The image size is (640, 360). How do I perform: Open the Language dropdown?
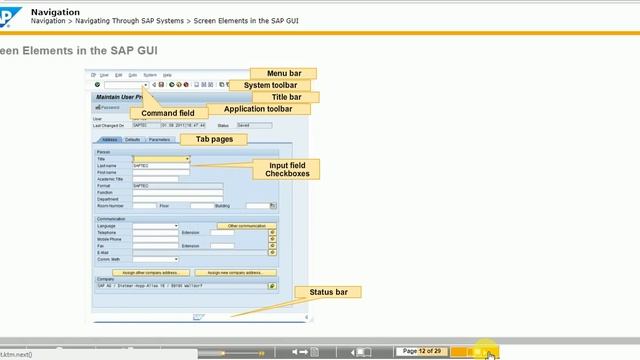pos(176,226)
